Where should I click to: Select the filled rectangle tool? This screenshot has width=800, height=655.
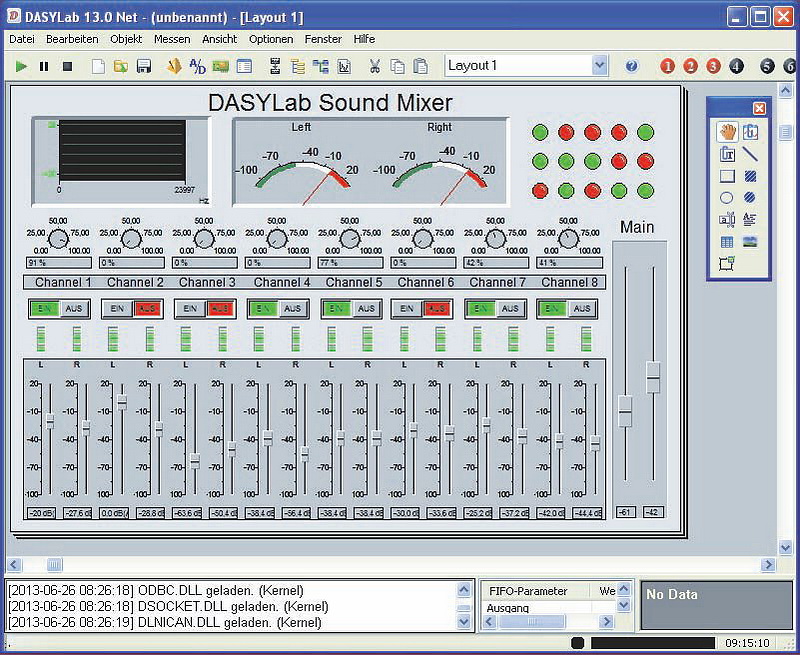pos(750,176)
